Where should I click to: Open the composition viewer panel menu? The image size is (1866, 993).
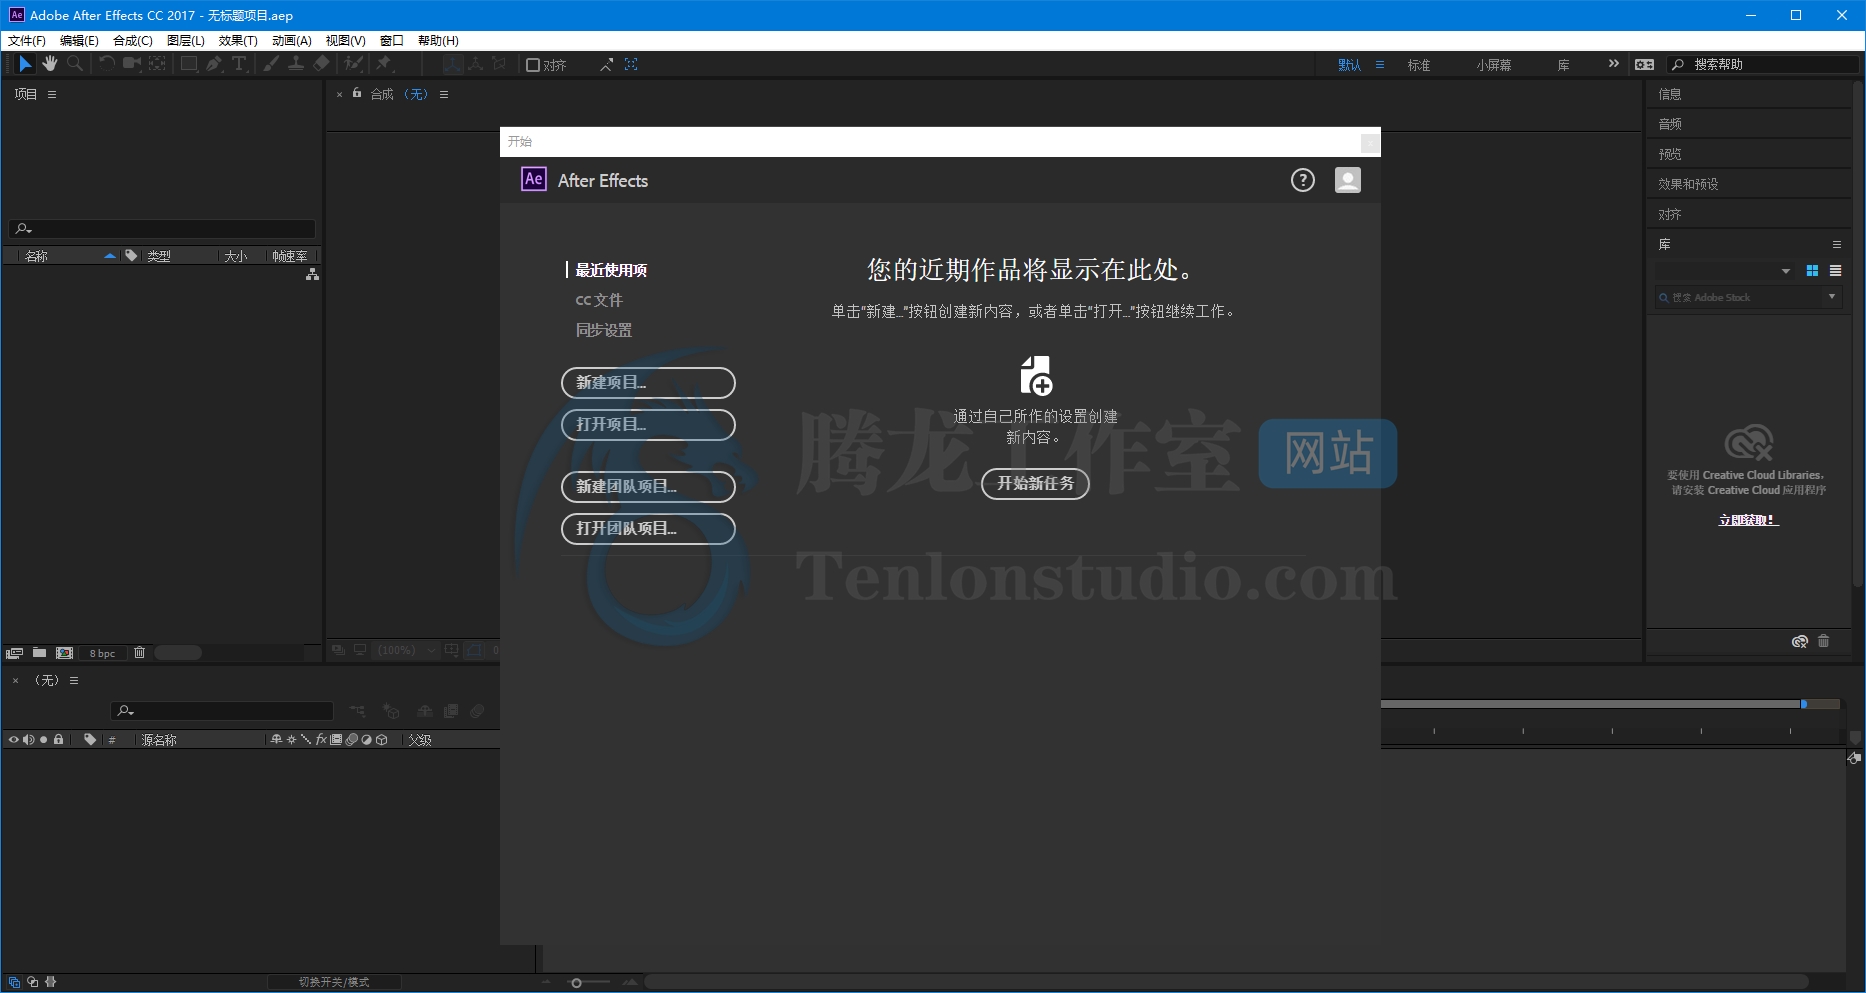(x=444, y=94)
